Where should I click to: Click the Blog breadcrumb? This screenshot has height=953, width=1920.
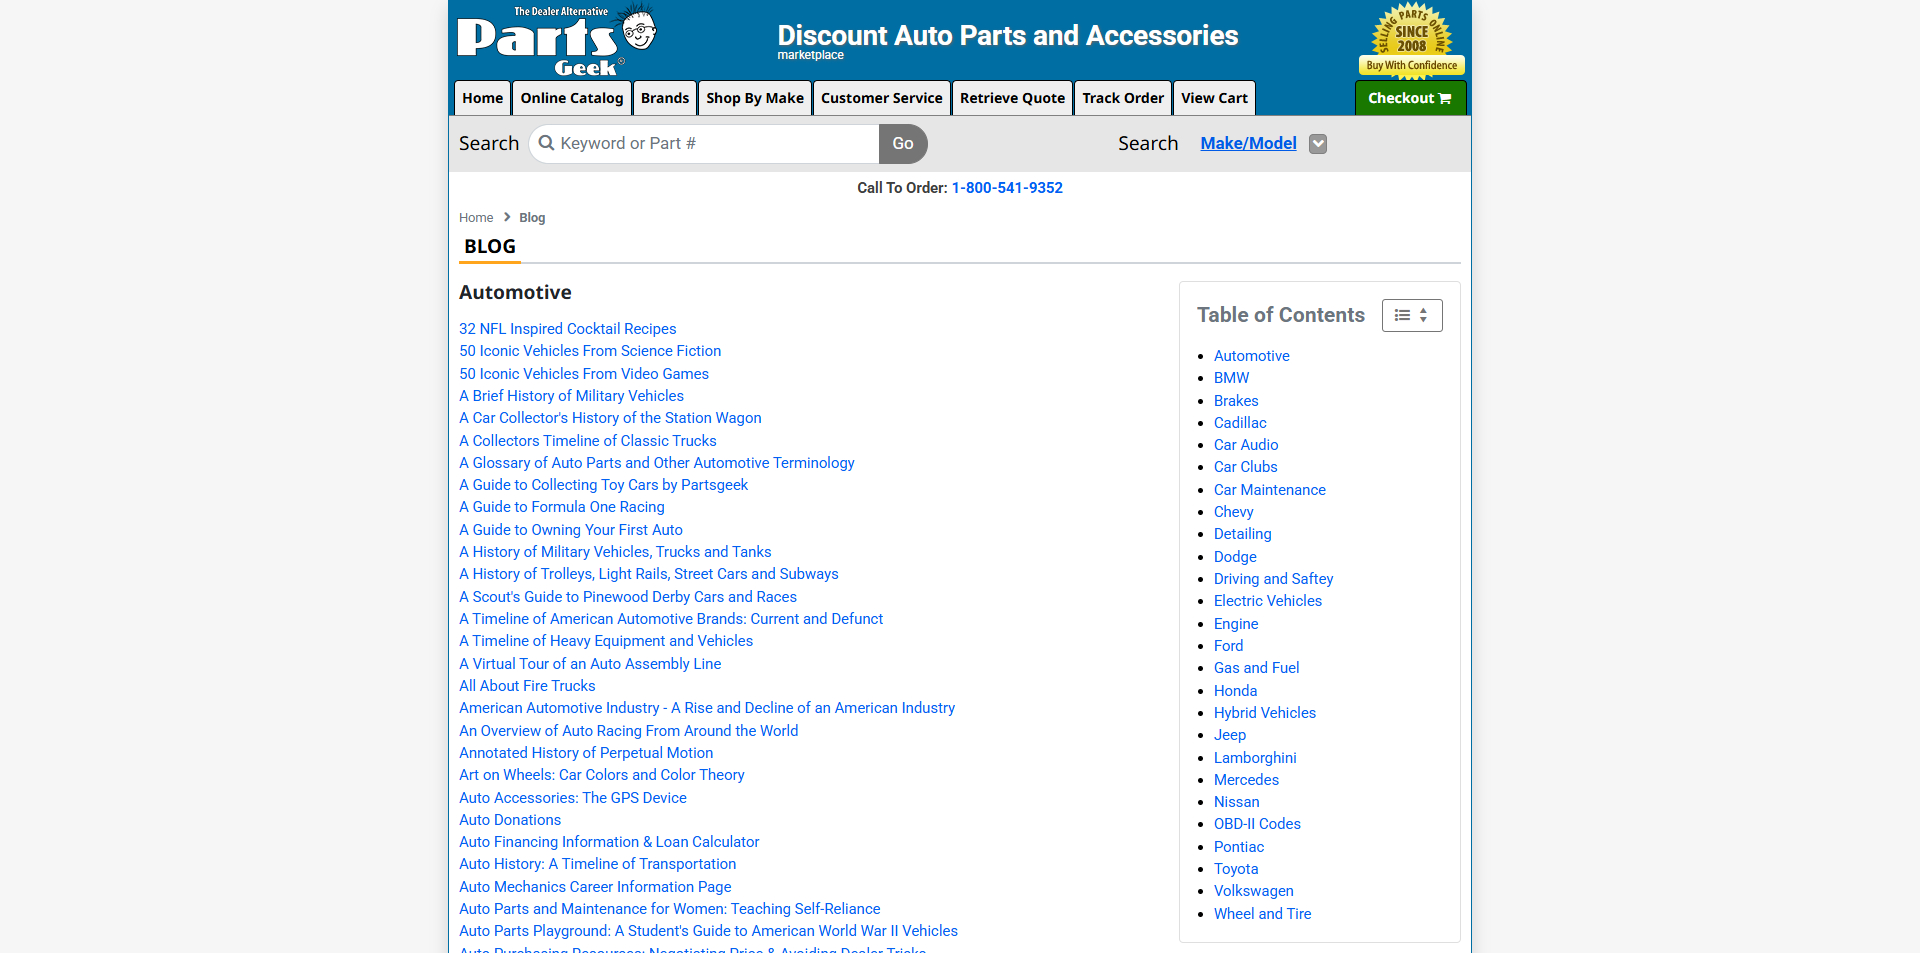click(532, 218)
